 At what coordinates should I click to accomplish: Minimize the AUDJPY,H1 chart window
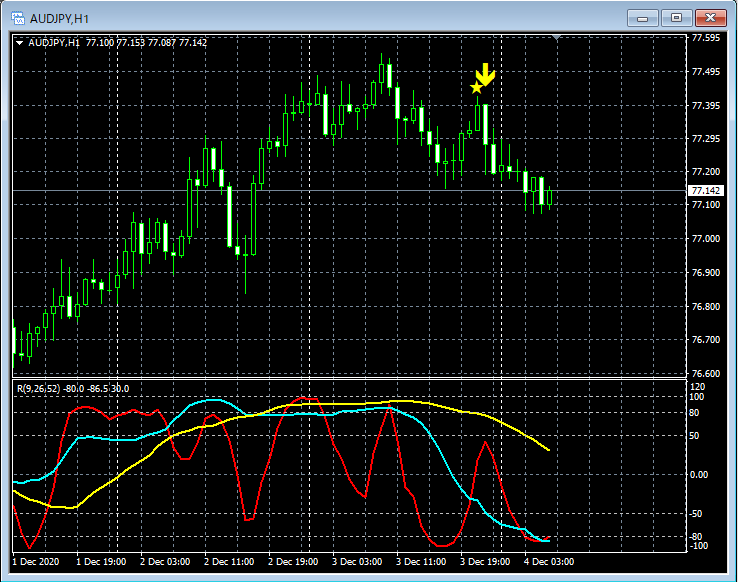pyautogui.click(x=643, y=17)
